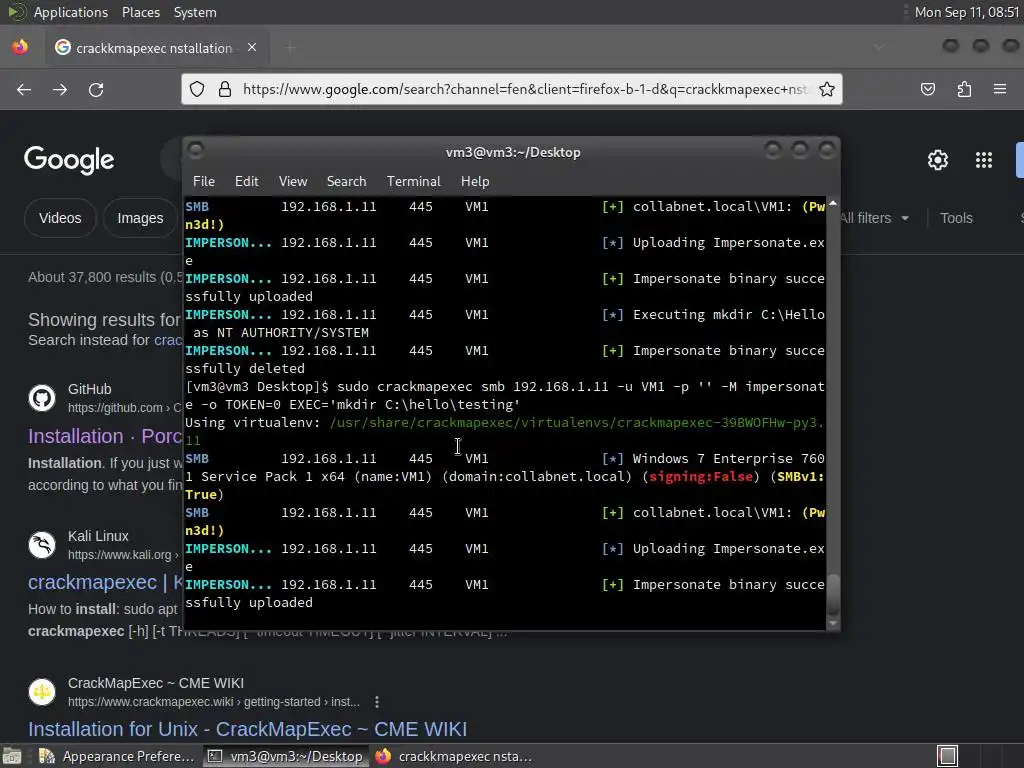Select the crackkmapexec nstallation tab
The height and width of the screenshot is (768, 1024).
(x=157, y=48)
